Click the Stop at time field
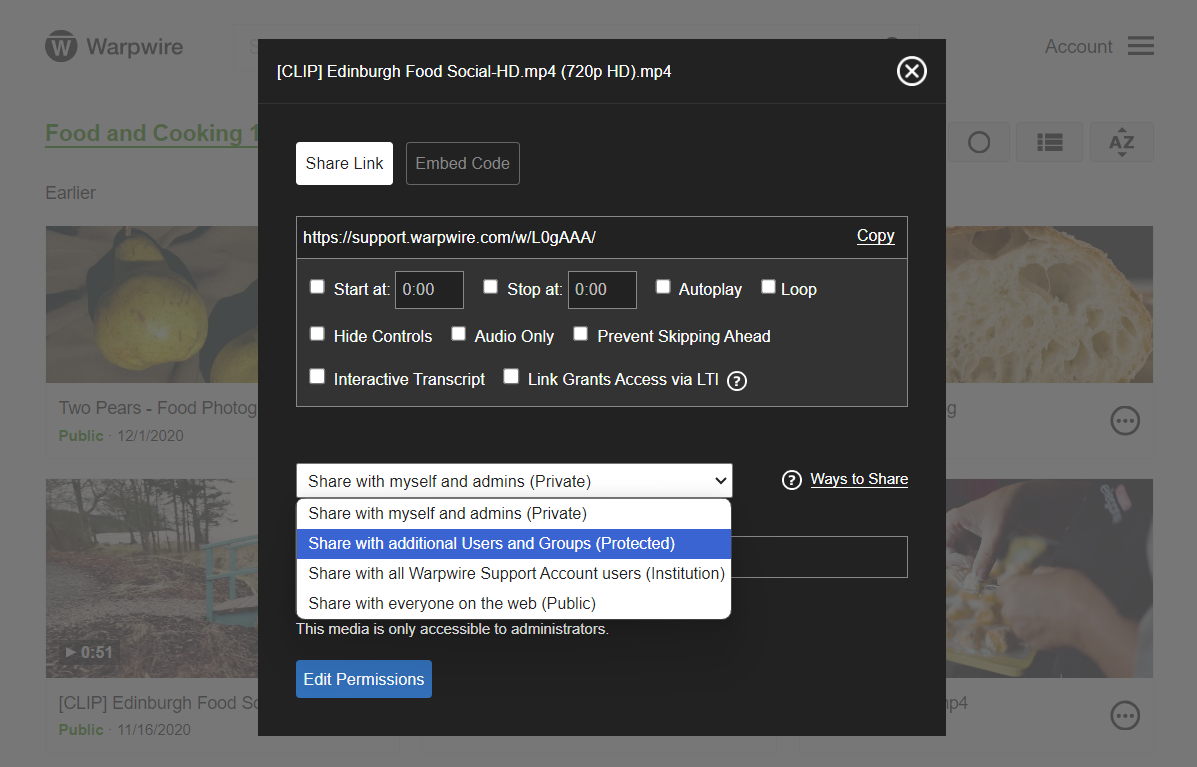1197x767 pixels. [602, 290]
